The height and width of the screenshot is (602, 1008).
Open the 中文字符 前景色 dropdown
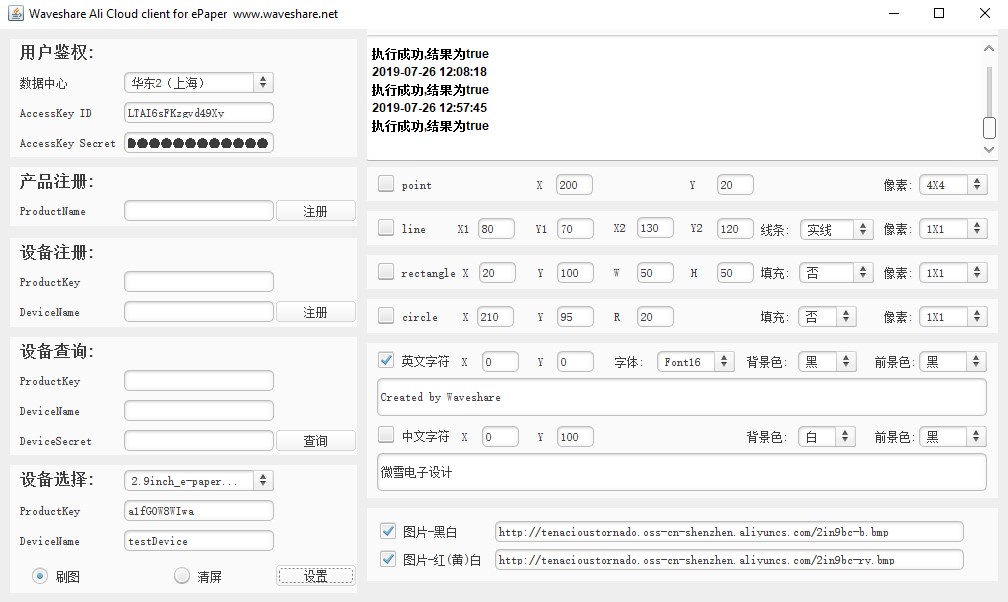point(953,437)
